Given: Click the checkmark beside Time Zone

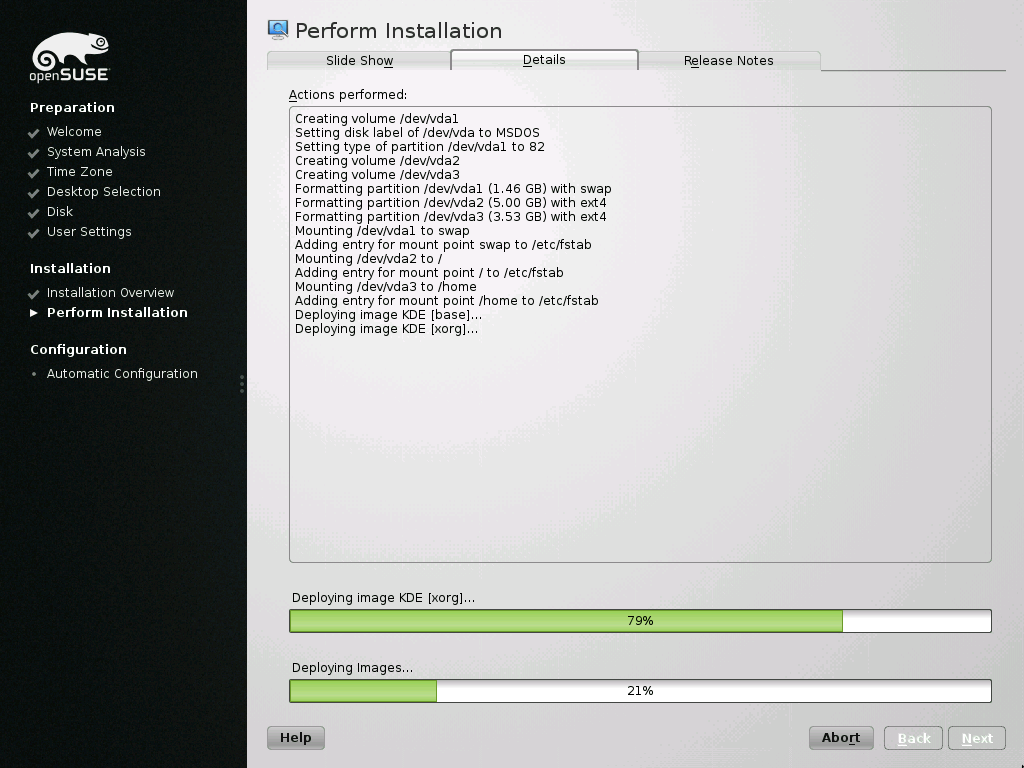Looking at the screenshot, I should 34,173.
